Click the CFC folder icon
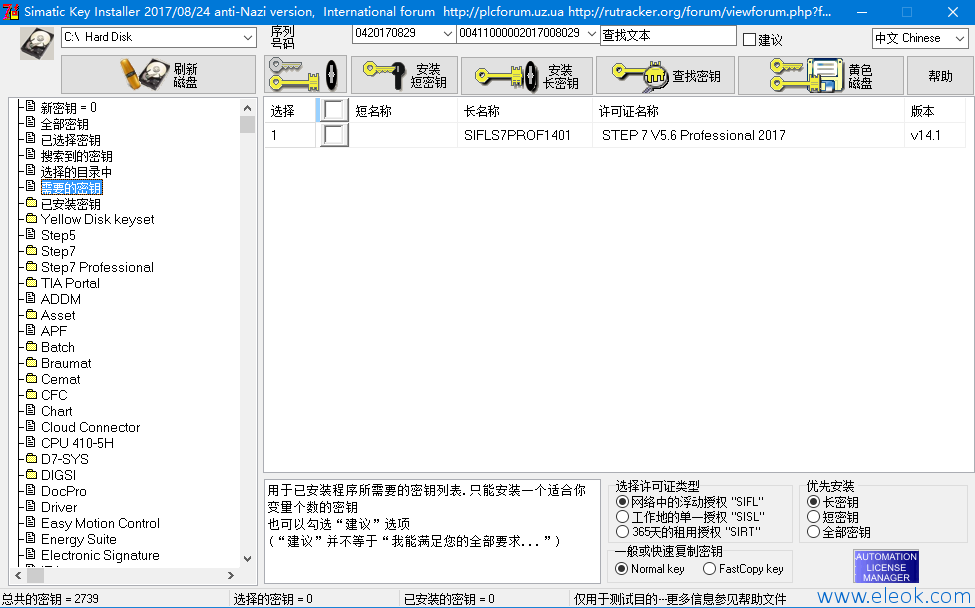This screenshot has width=975, height=608. pos(31,394)
